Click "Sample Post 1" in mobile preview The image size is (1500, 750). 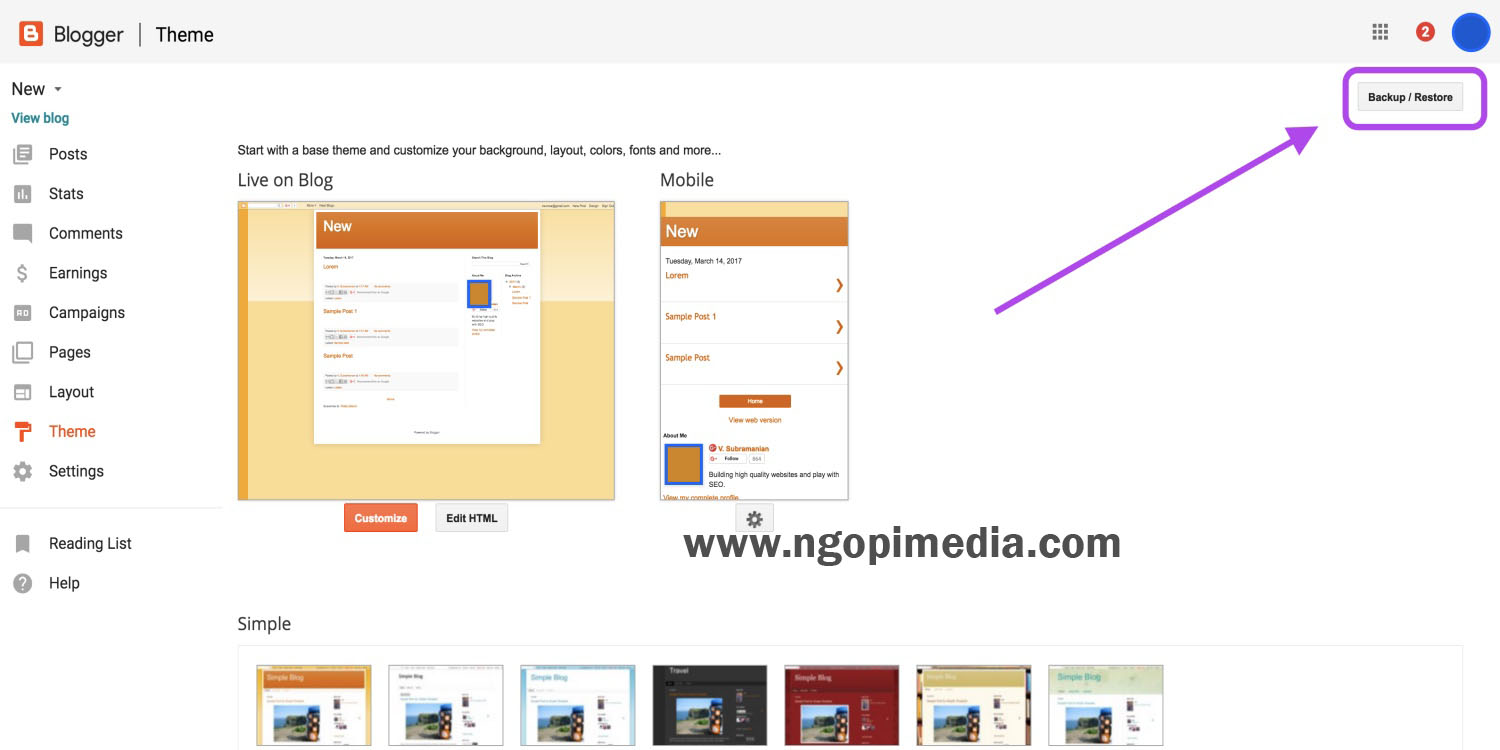coord(690,316)
